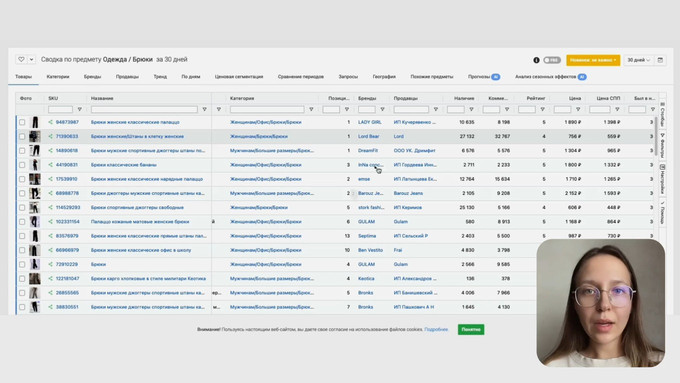Check the box for SKU 71390633 row
Screen dimensions: 680x383
tap(22, 137)
